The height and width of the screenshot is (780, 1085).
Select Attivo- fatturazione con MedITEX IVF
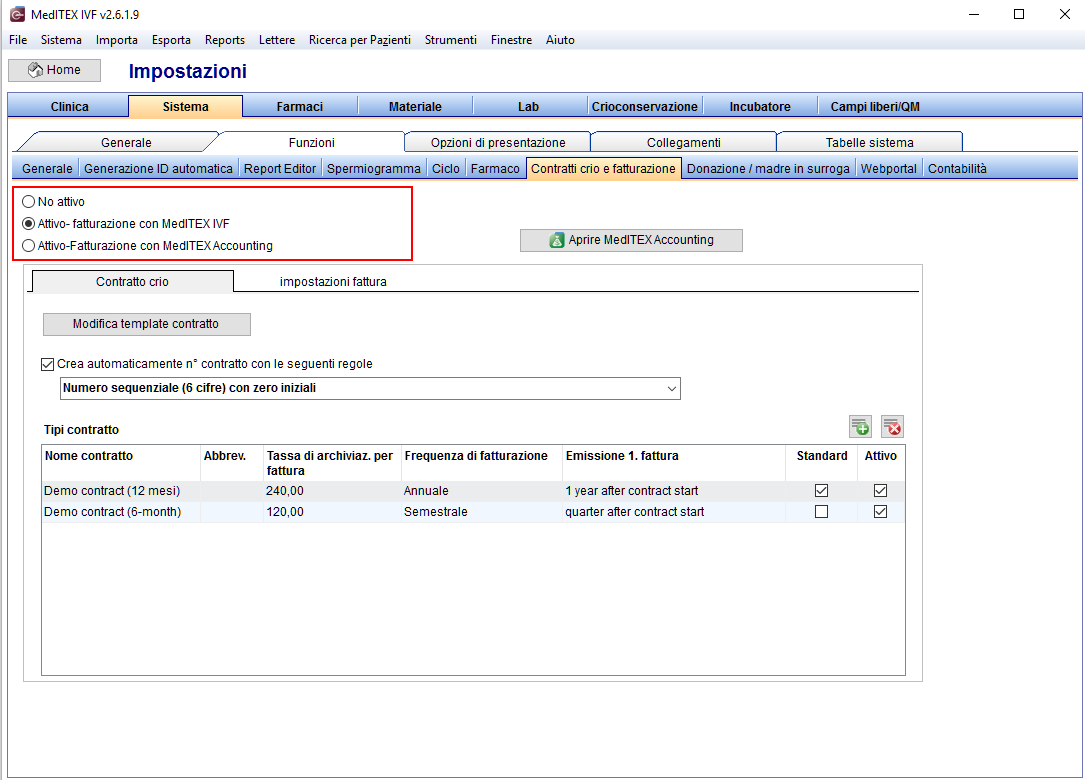coord(28,224)
